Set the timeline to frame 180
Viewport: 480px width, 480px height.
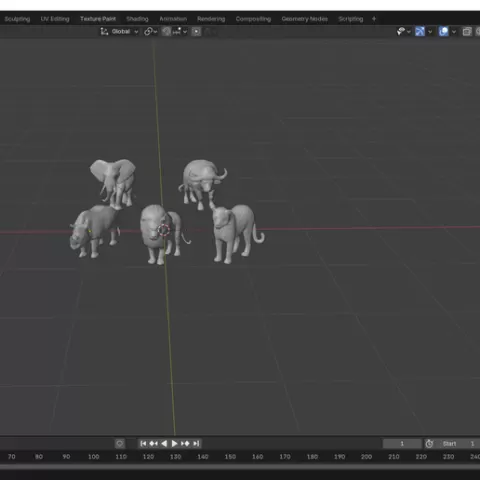pos(312,457)
